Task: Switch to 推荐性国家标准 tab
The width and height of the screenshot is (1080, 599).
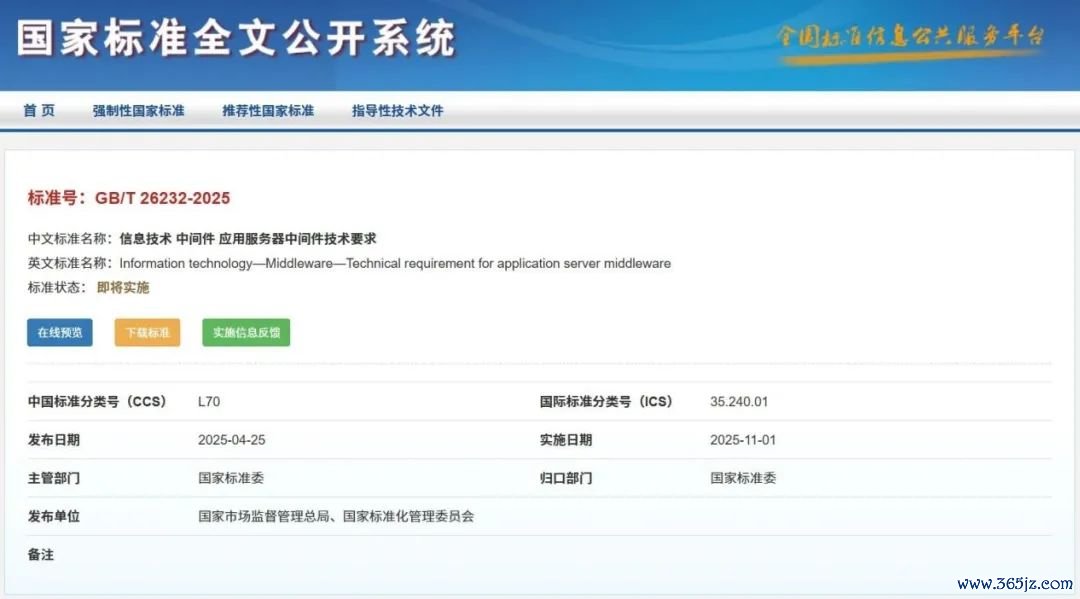Action: pos(268,110)
